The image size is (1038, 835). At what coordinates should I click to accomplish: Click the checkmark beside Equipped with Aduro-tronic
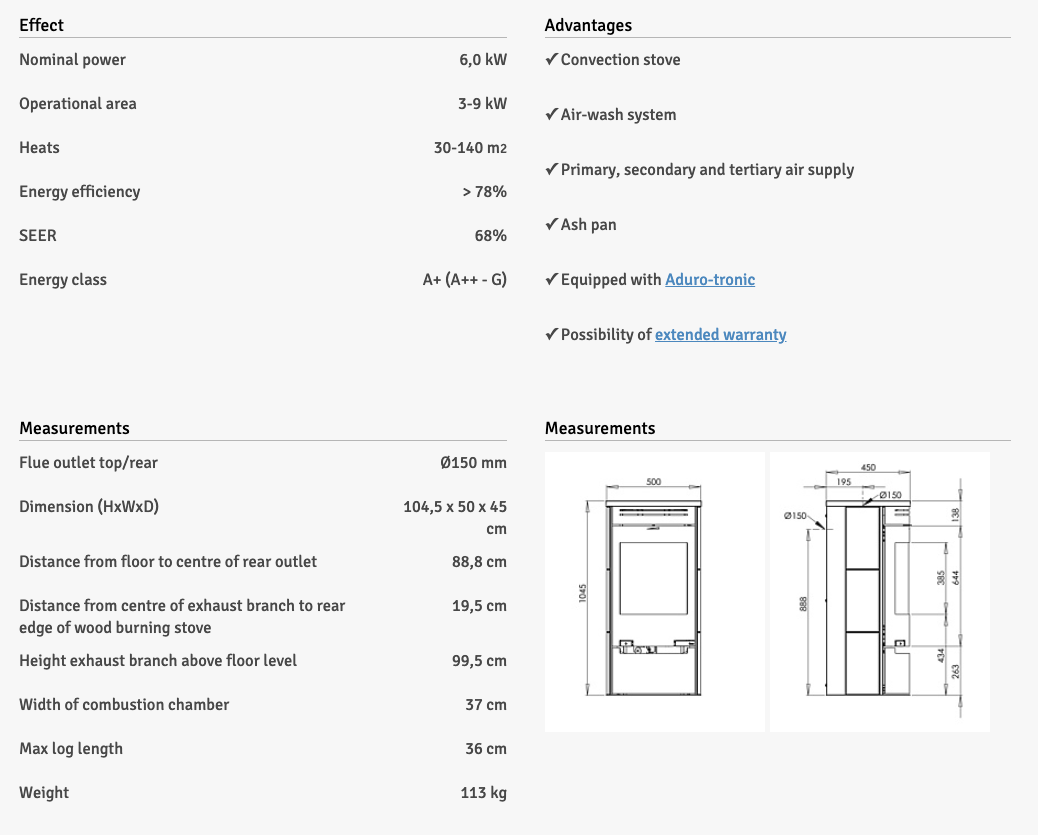551,280
